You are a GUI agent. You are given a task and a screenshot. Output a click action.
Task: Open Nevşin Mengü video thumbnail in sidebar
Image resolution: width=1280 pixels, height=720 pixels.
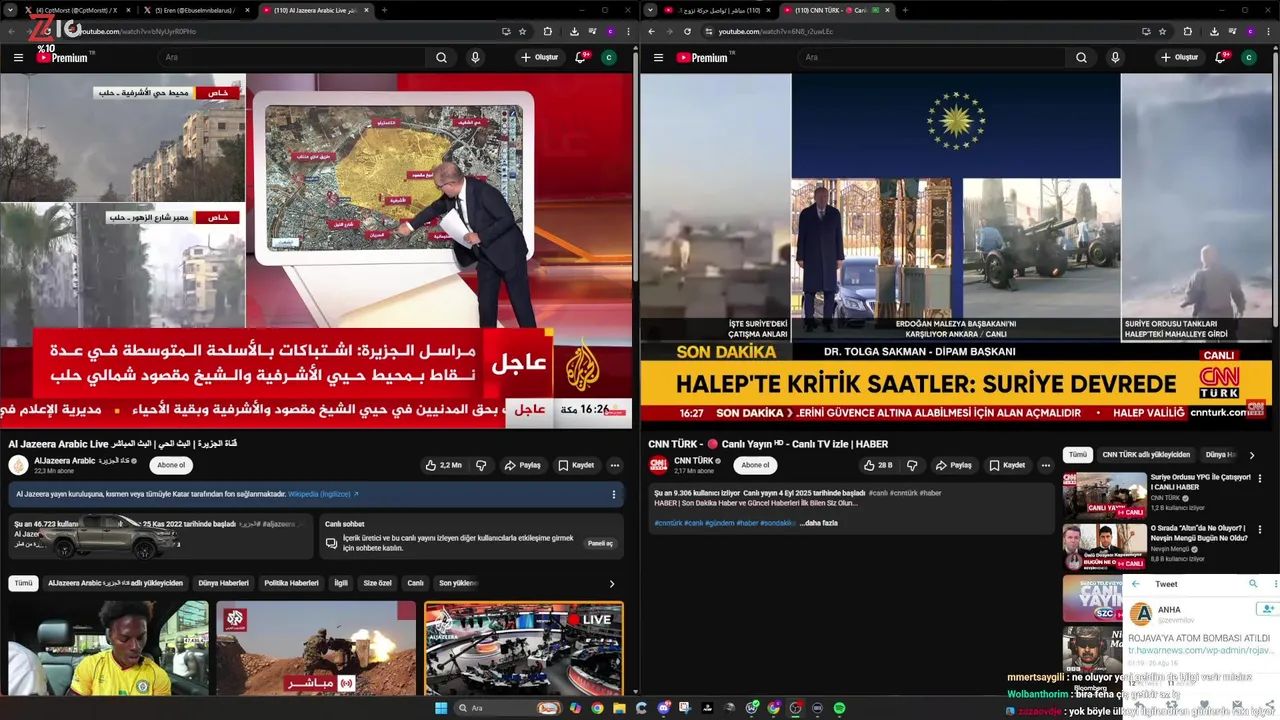(x=1104, y=547)
